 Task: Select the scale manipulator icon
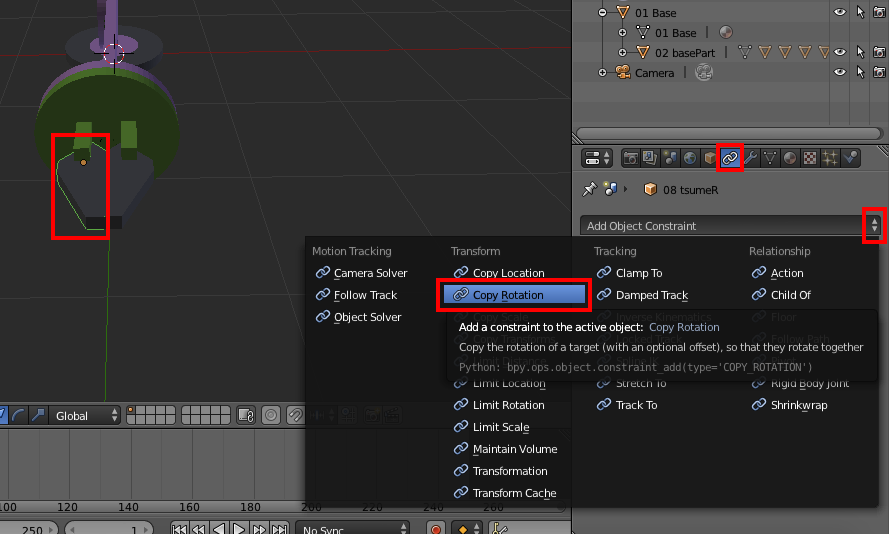pyautogui.click(x=38, y=416)
